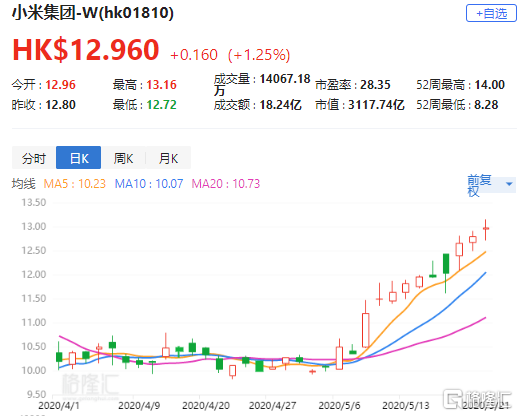The width and height of the screenshot is (518, 416).
Task: Select the 日K daily chart tab
Action: pyautogui.click(x=79, y=158)
